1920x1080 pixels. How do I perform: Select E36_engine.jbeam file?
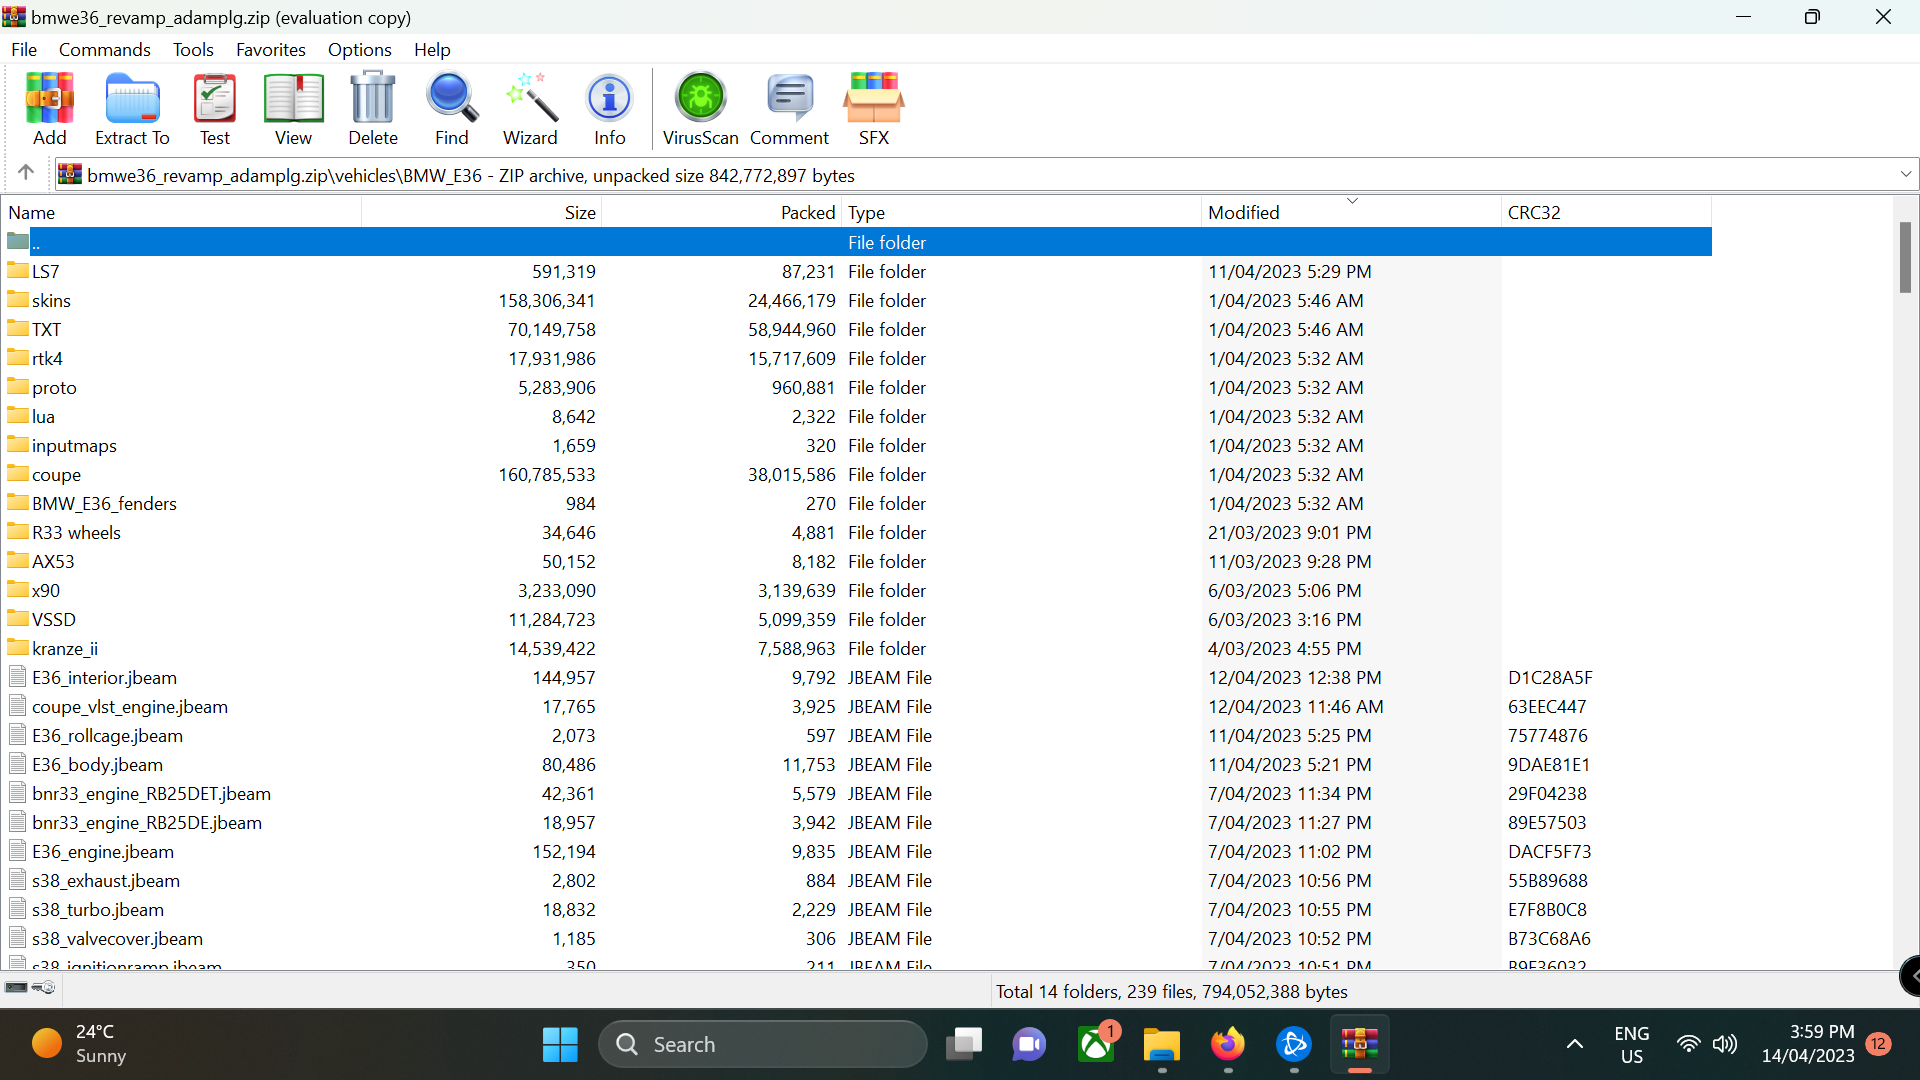coord(103,851)
